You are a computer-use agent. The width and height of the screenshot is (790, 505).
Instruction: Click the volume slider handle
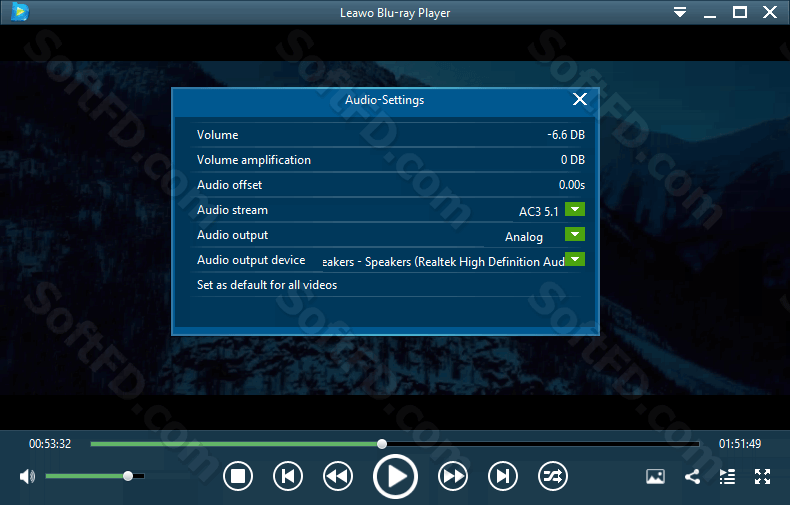(x=128, y=476)
